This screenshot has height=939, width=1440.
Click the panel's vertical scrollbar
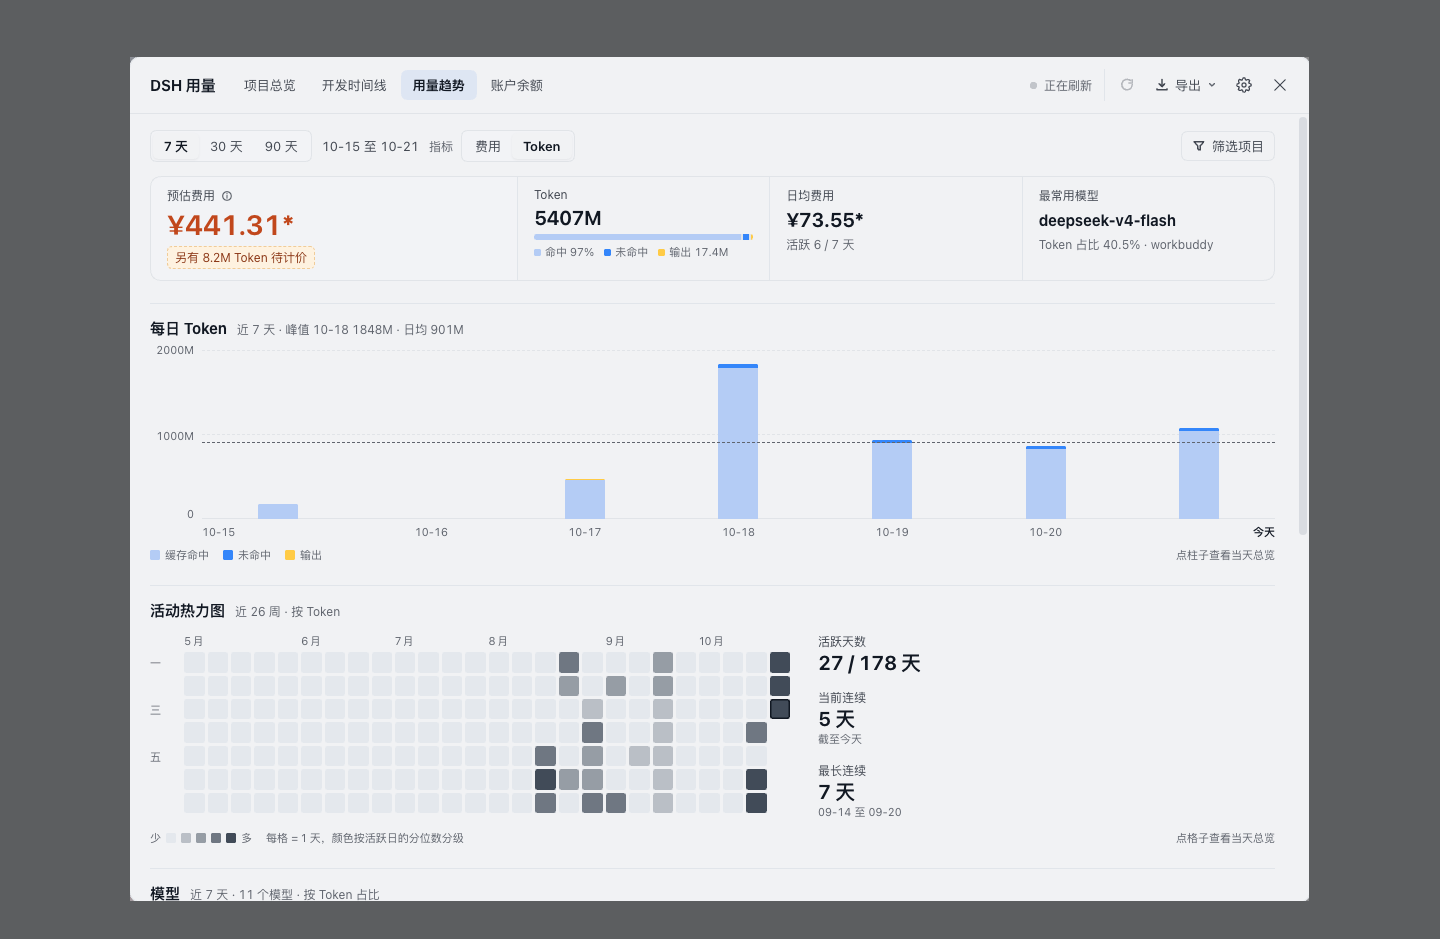(1302, 326)
